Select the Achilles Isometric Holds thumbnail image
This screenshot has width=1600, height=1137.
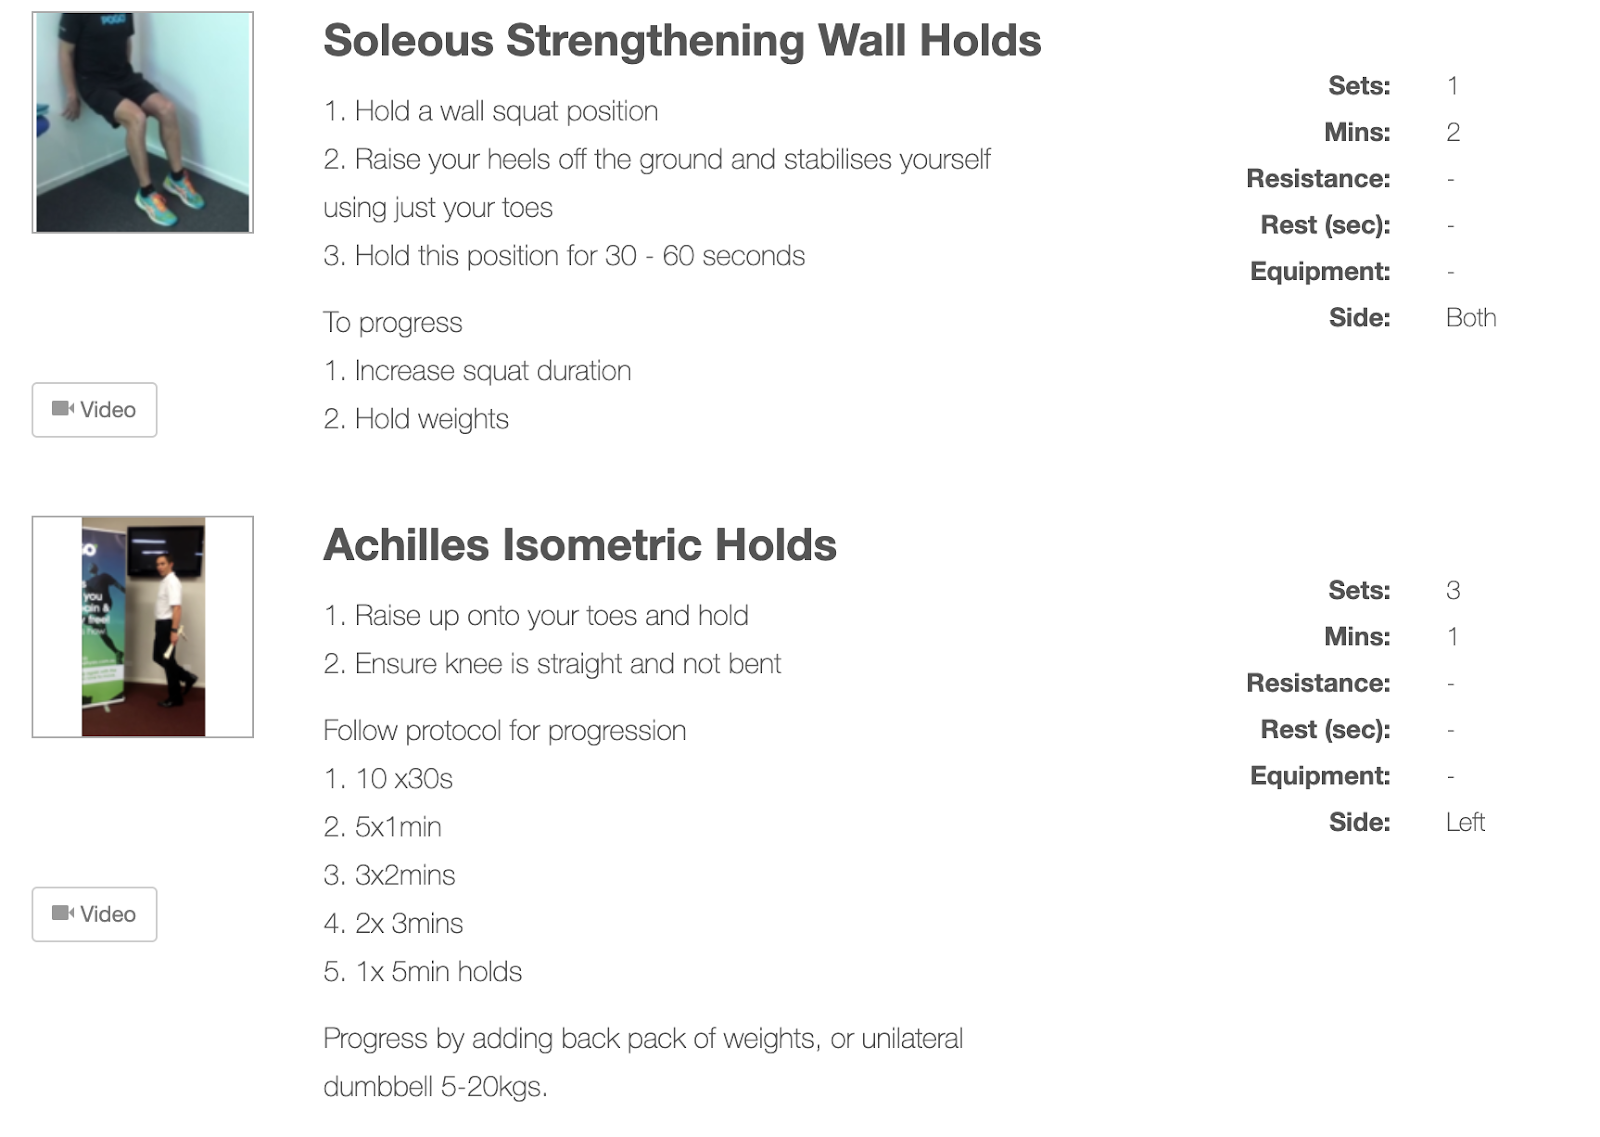pos(143,627)
